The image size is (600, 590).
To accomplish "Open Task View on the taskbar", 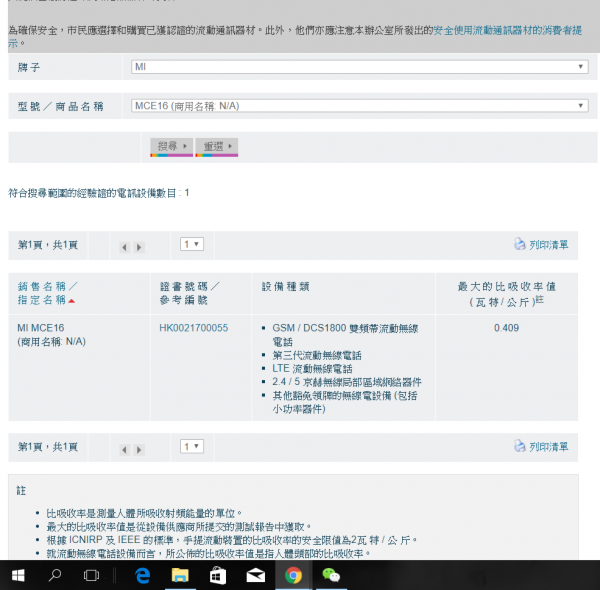I will pos(91,575).
